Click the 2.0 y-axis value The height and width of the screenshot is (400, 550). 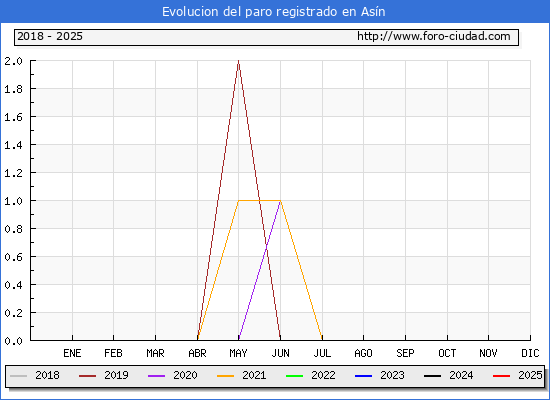pos(13,61)
